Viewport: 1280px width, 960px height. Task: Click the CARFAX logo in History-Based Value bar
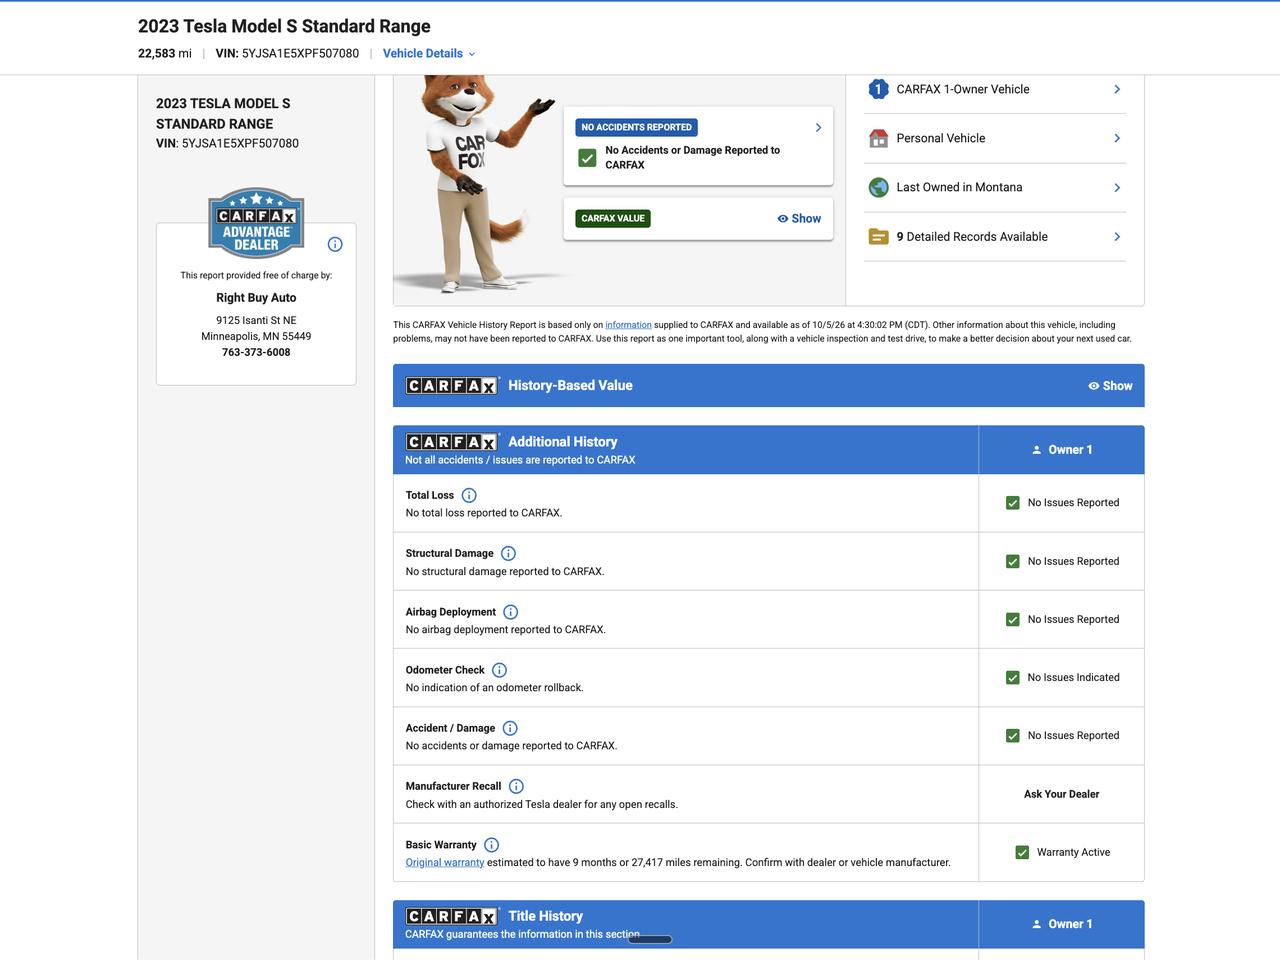[451, 385]
